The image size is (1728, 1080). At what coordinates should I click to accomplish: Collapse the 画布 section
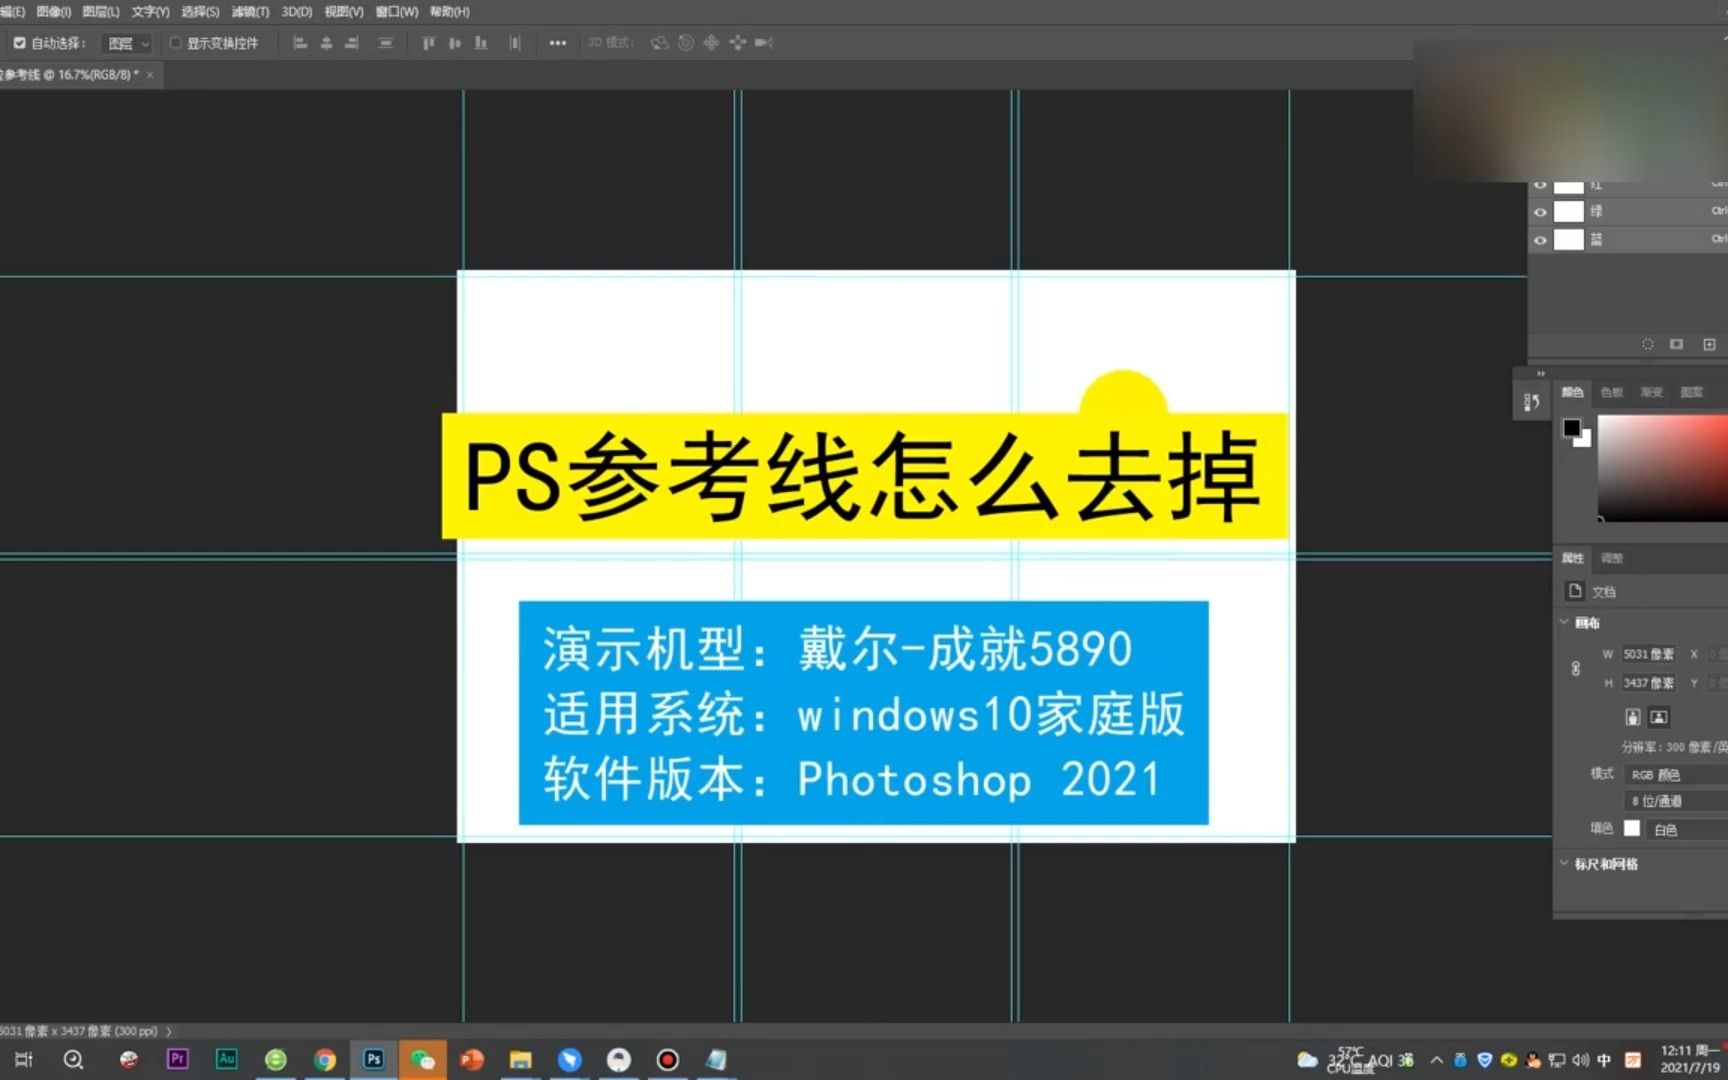(x=1565, y=622)
